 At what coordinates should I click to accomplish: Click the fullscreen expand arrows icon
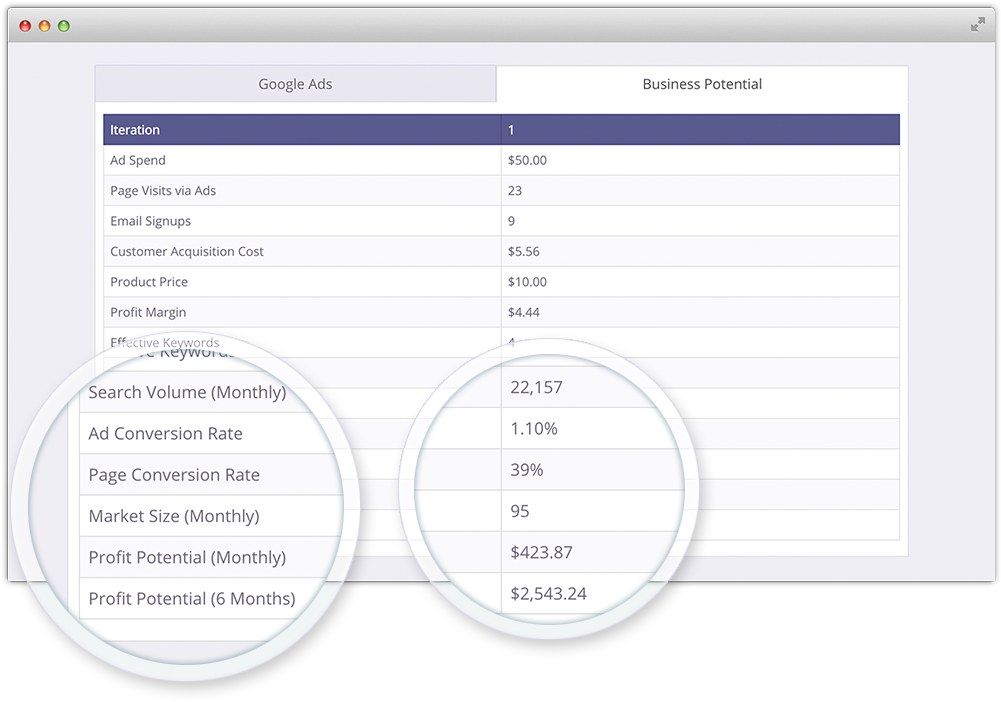pos(977,25)
